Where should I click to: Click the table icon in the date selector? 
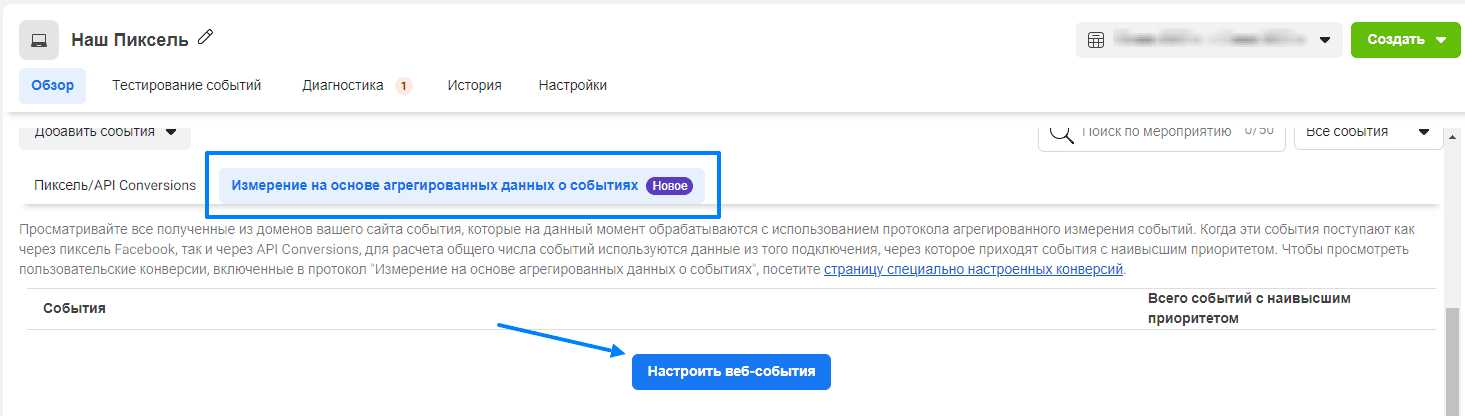[x=1096, y=40]
